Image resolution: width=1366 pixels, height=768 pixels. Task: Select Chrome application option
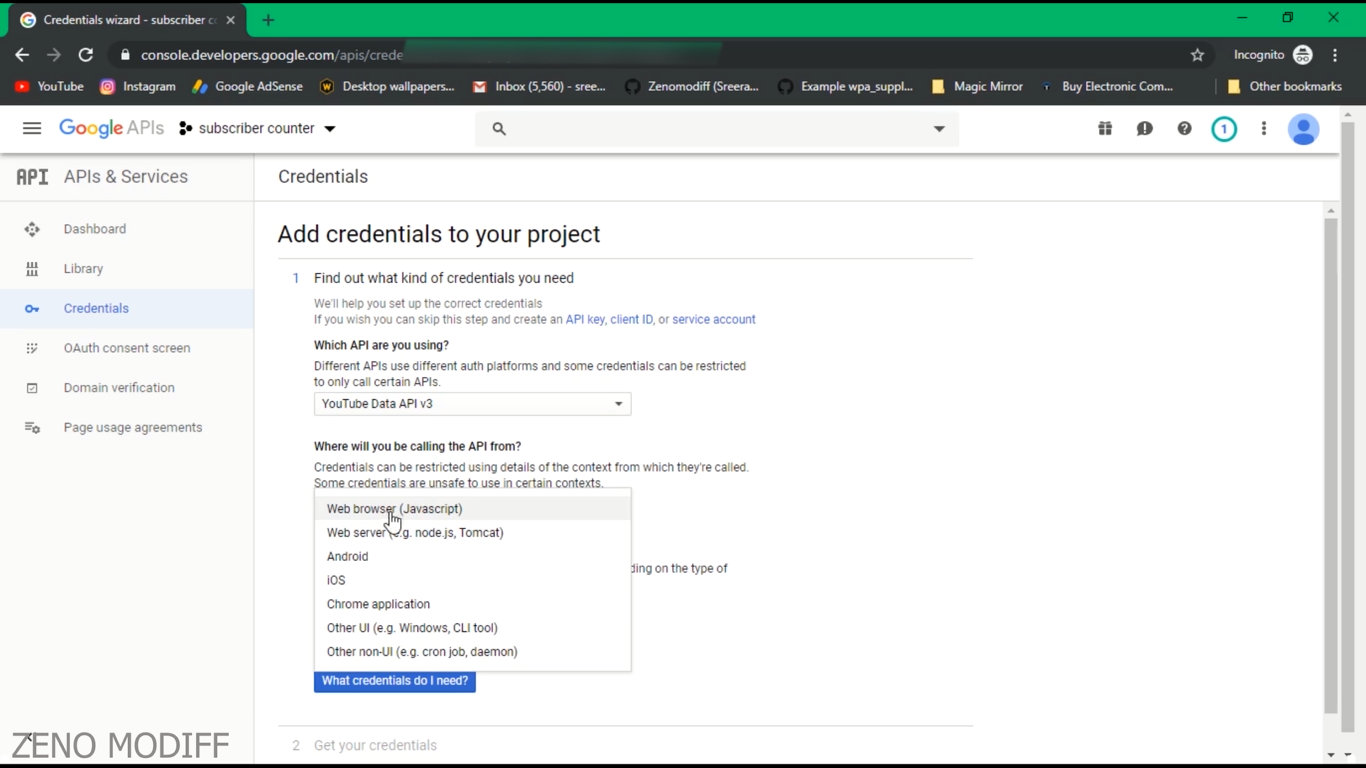pyautogui.click(x=472, y=604)
